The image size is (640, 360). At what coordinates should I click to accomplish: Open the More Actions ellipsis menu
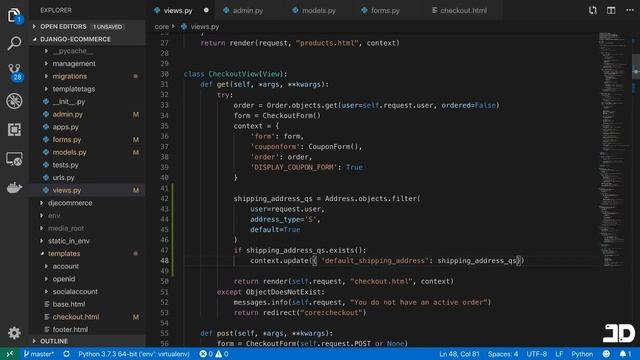click(x=630, y=11)
